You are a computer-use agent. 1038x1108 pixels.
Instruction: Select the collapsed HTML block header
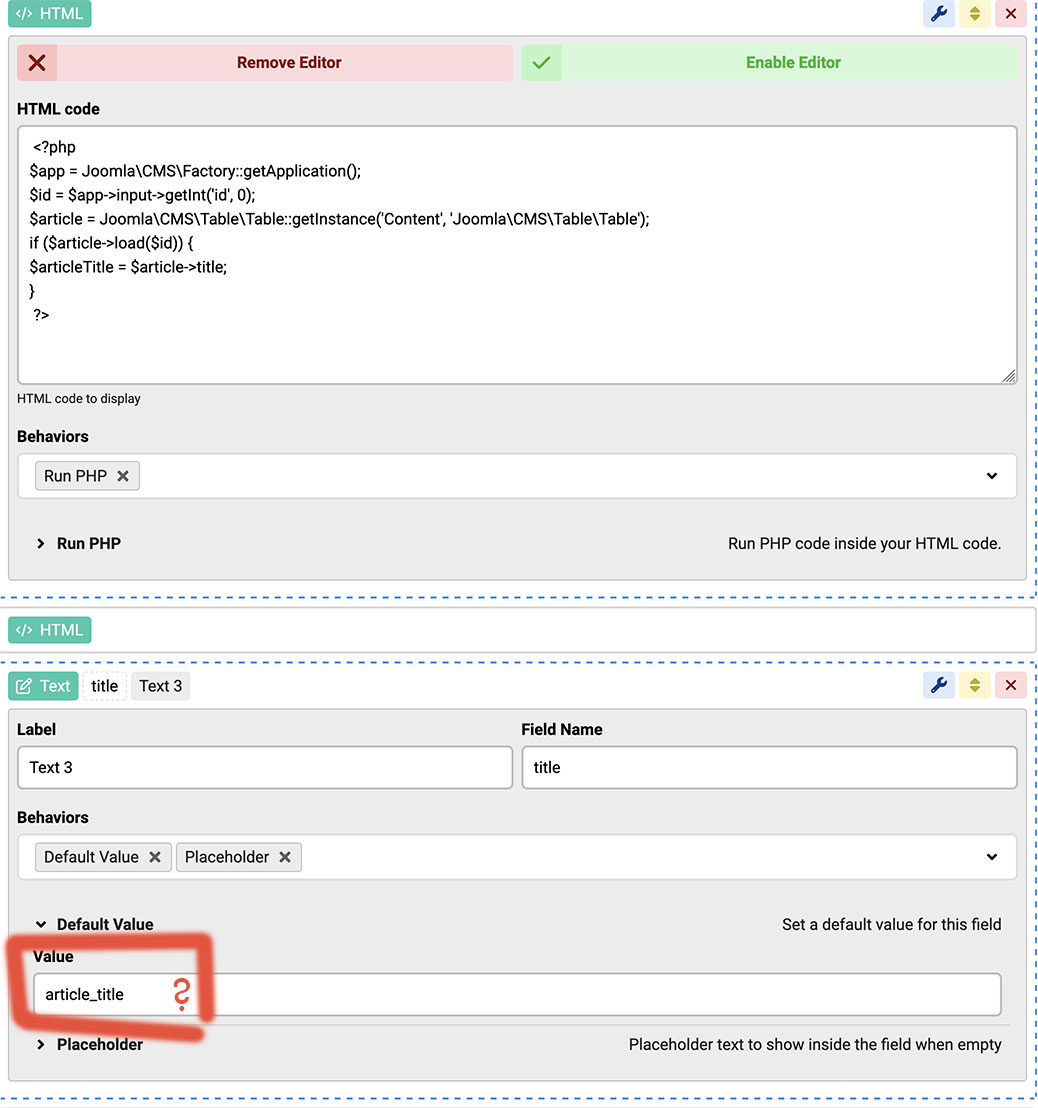click(x=50, y=630)
